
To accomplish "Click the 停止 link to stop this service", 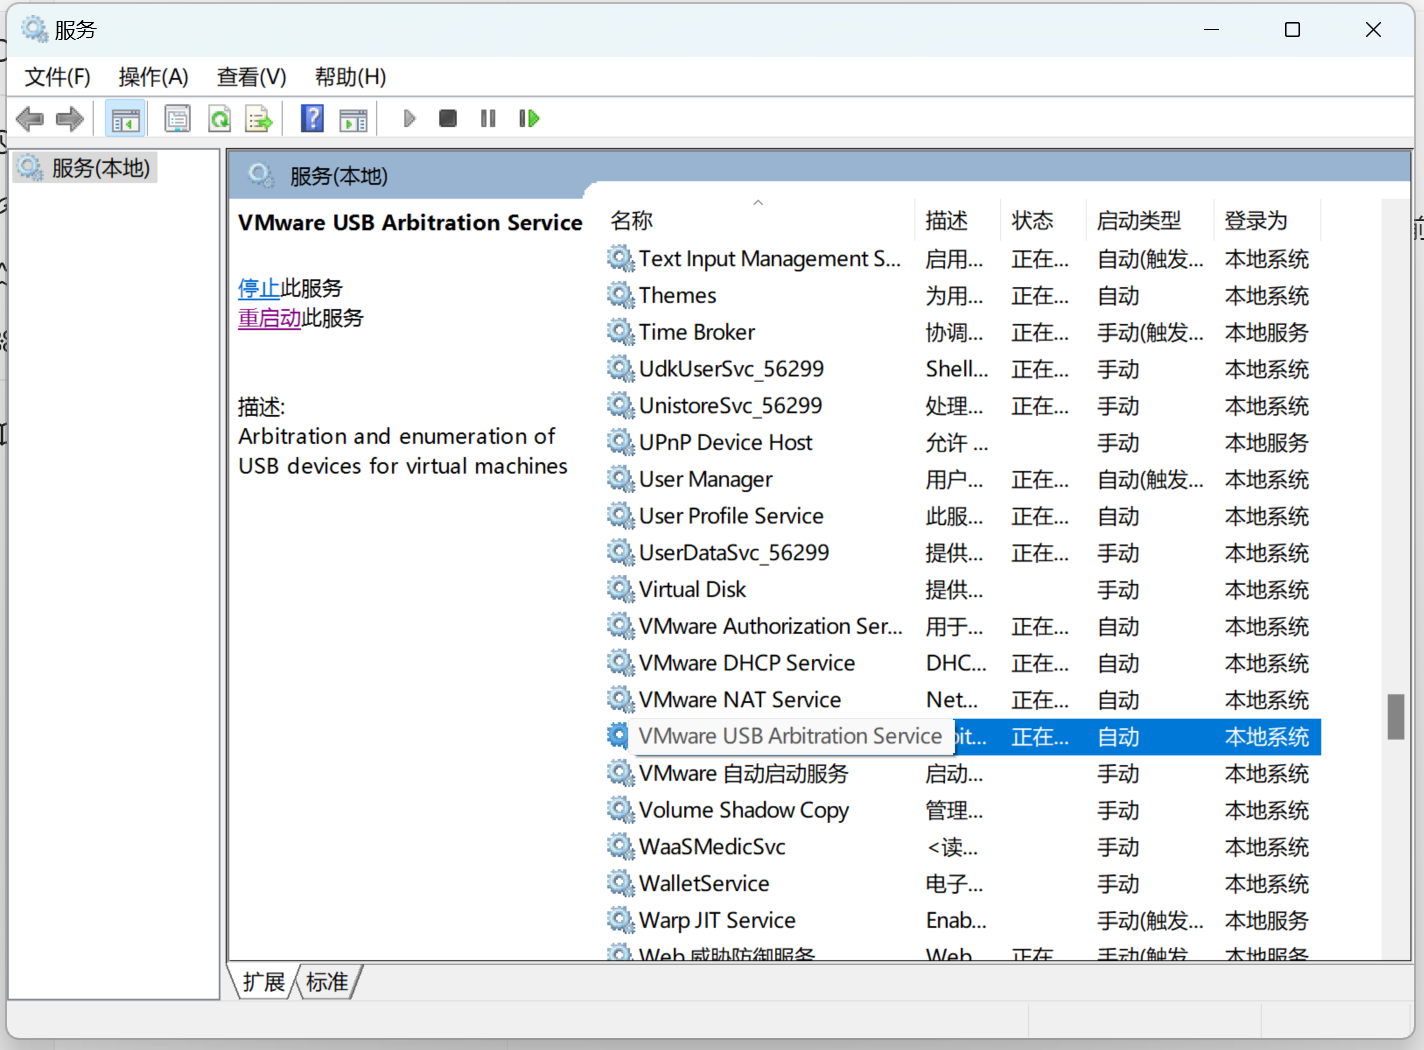I will coord(259,288).
